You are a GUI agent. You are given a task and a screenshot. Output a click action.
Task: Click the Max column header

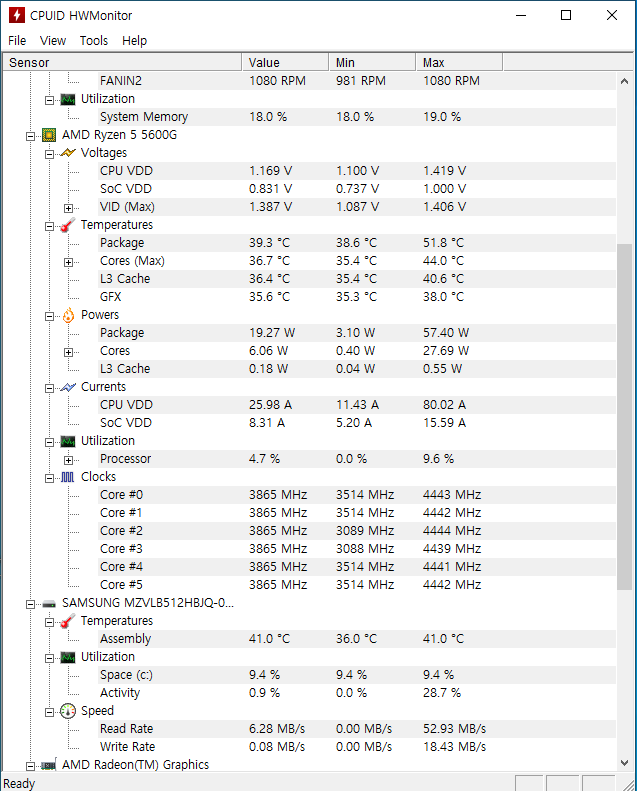(x=459, y=63)
